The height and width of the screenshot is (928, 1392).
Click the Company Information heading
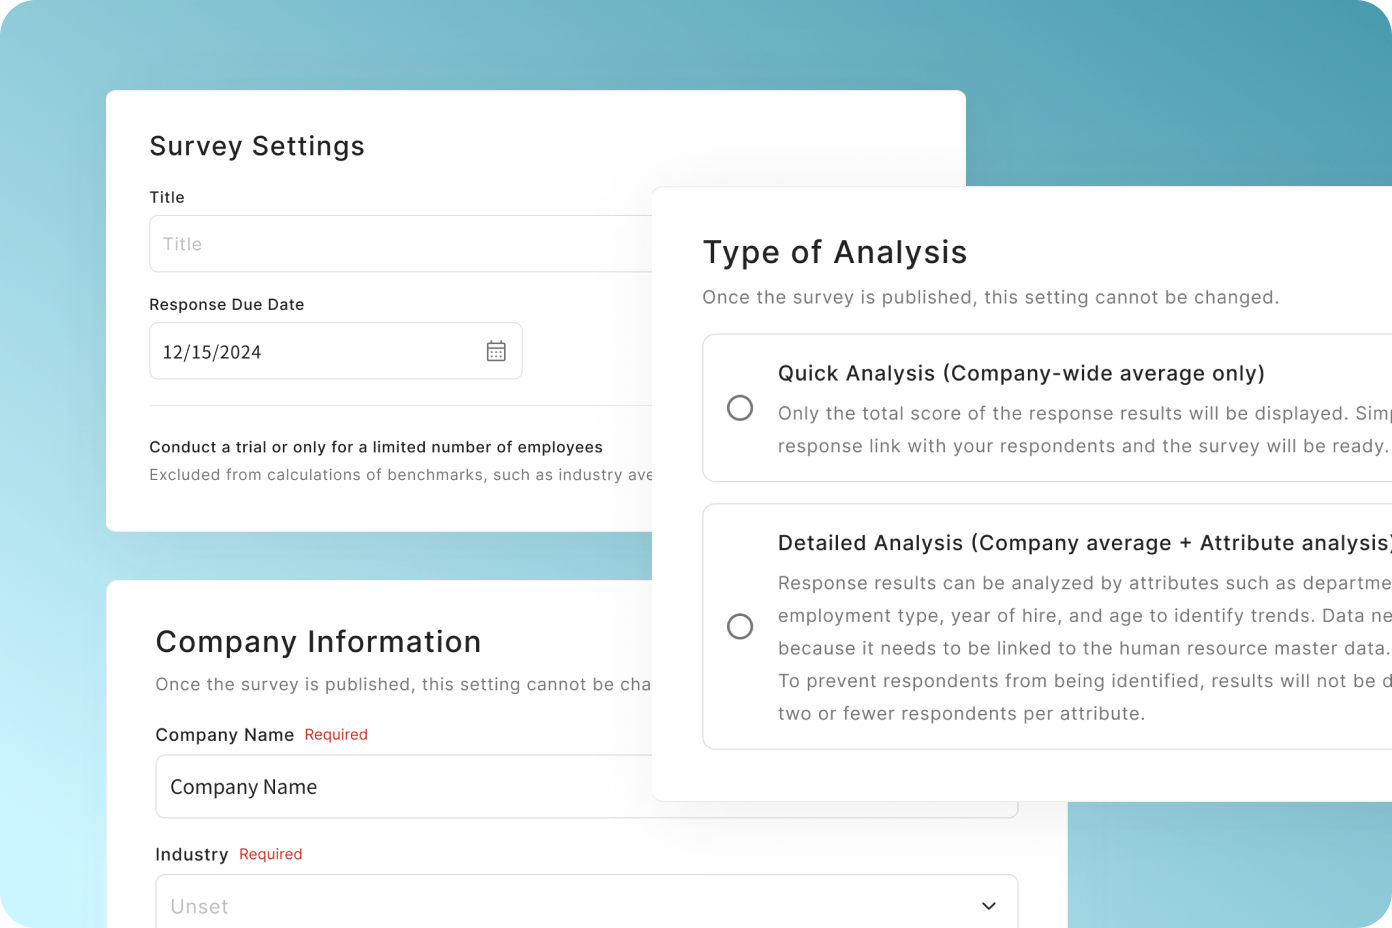pos(318,641)
